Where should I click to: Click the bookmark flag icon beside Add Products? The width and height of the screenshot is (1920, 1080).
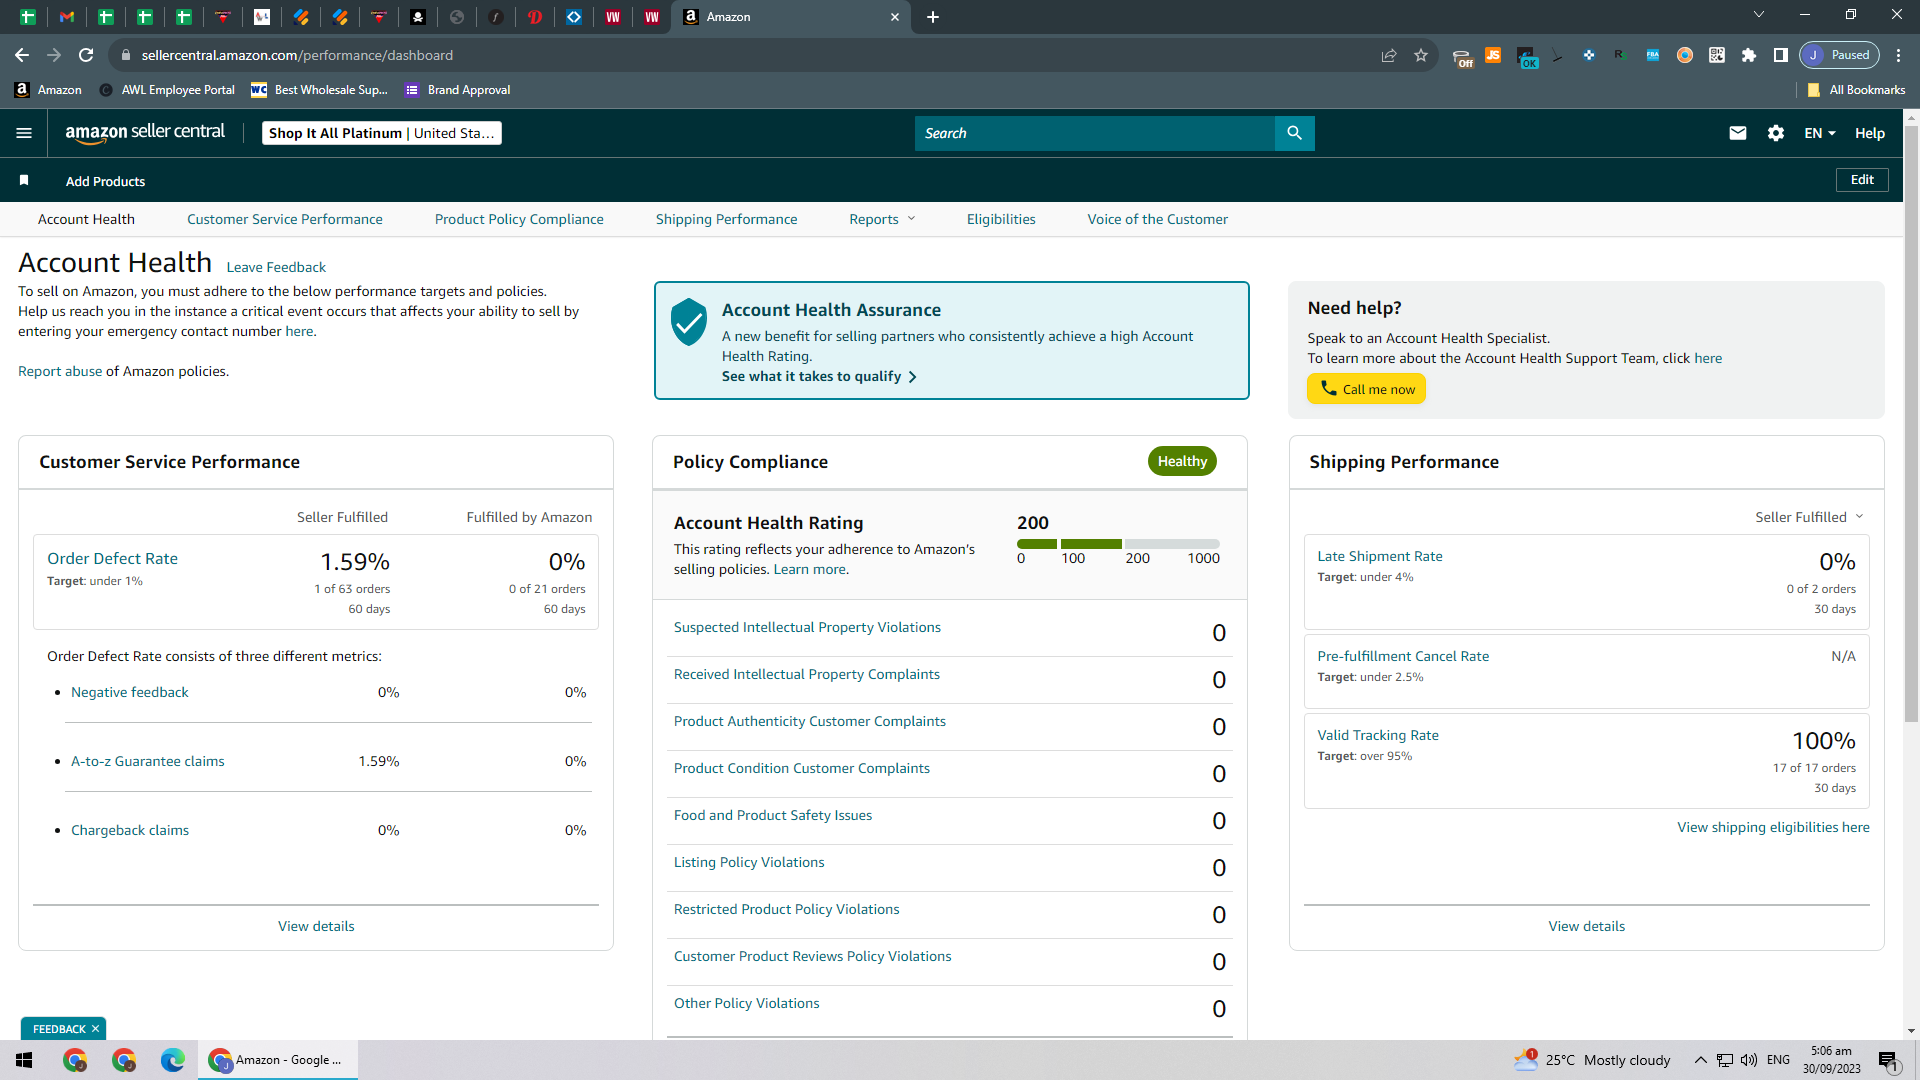point(24,180)
